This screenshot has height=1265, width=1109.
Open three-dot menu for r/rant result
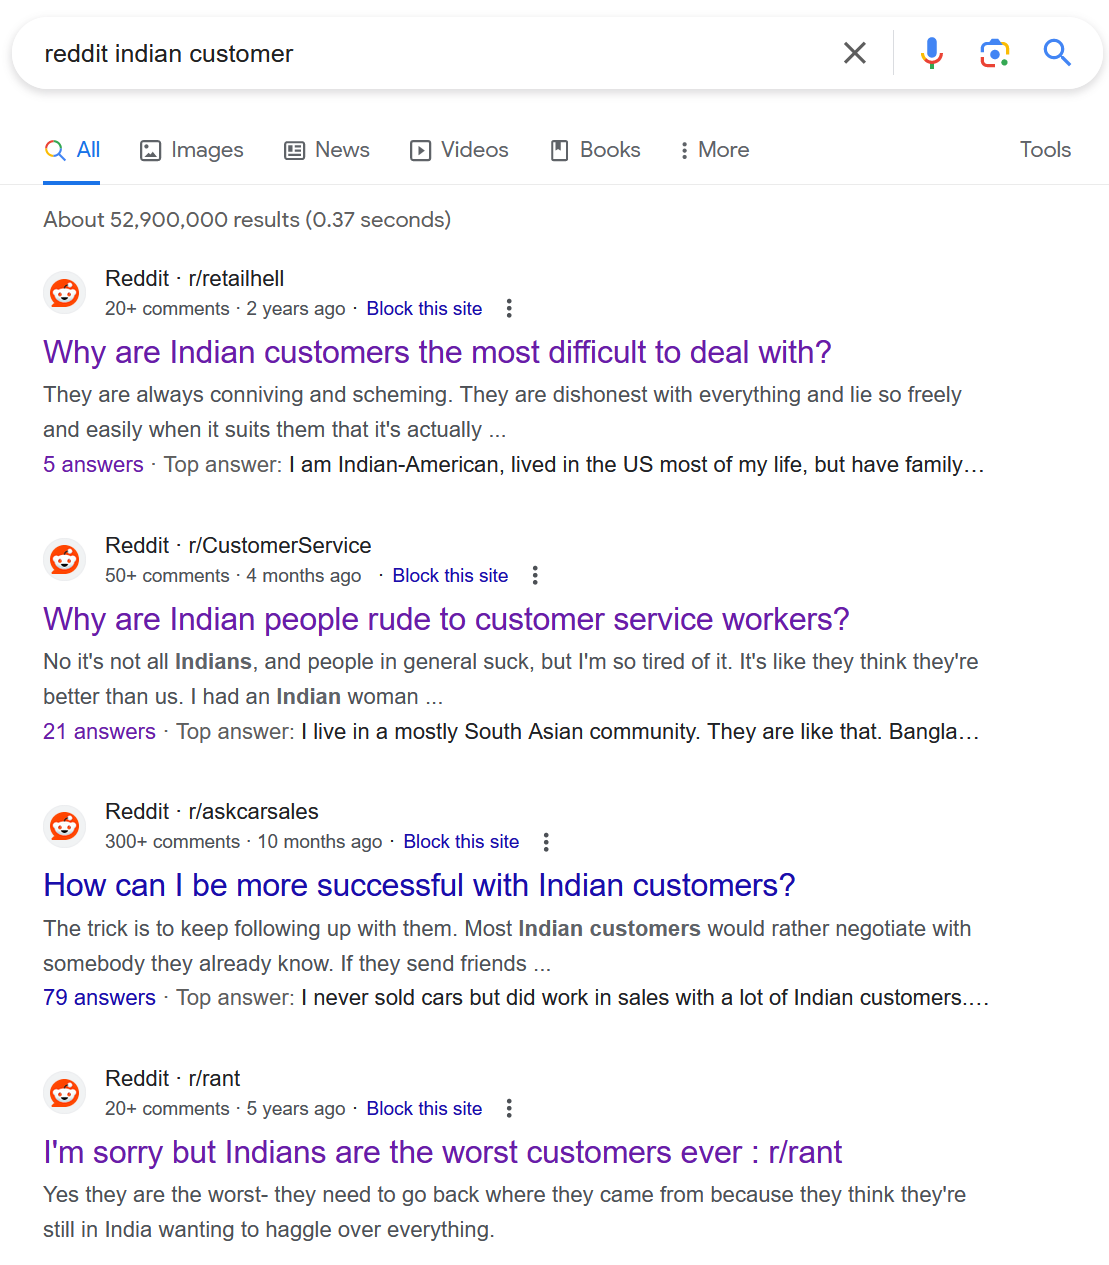tap(509, 1108)
